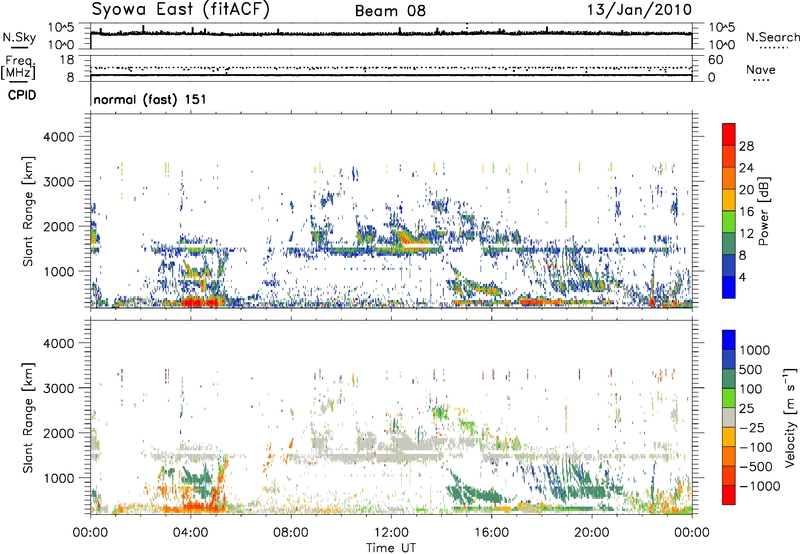Click the gray -25 to 25 Velocity segment
This screenshot has width=800, height=554.
(x=729, y=417)
